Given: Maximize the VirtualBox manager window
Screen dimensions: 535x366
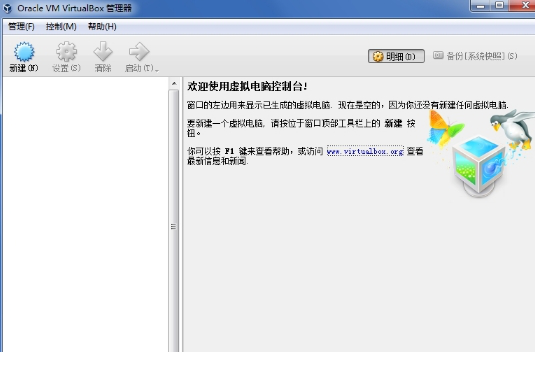Looking at the screenshot, I should tap(500, 5).
